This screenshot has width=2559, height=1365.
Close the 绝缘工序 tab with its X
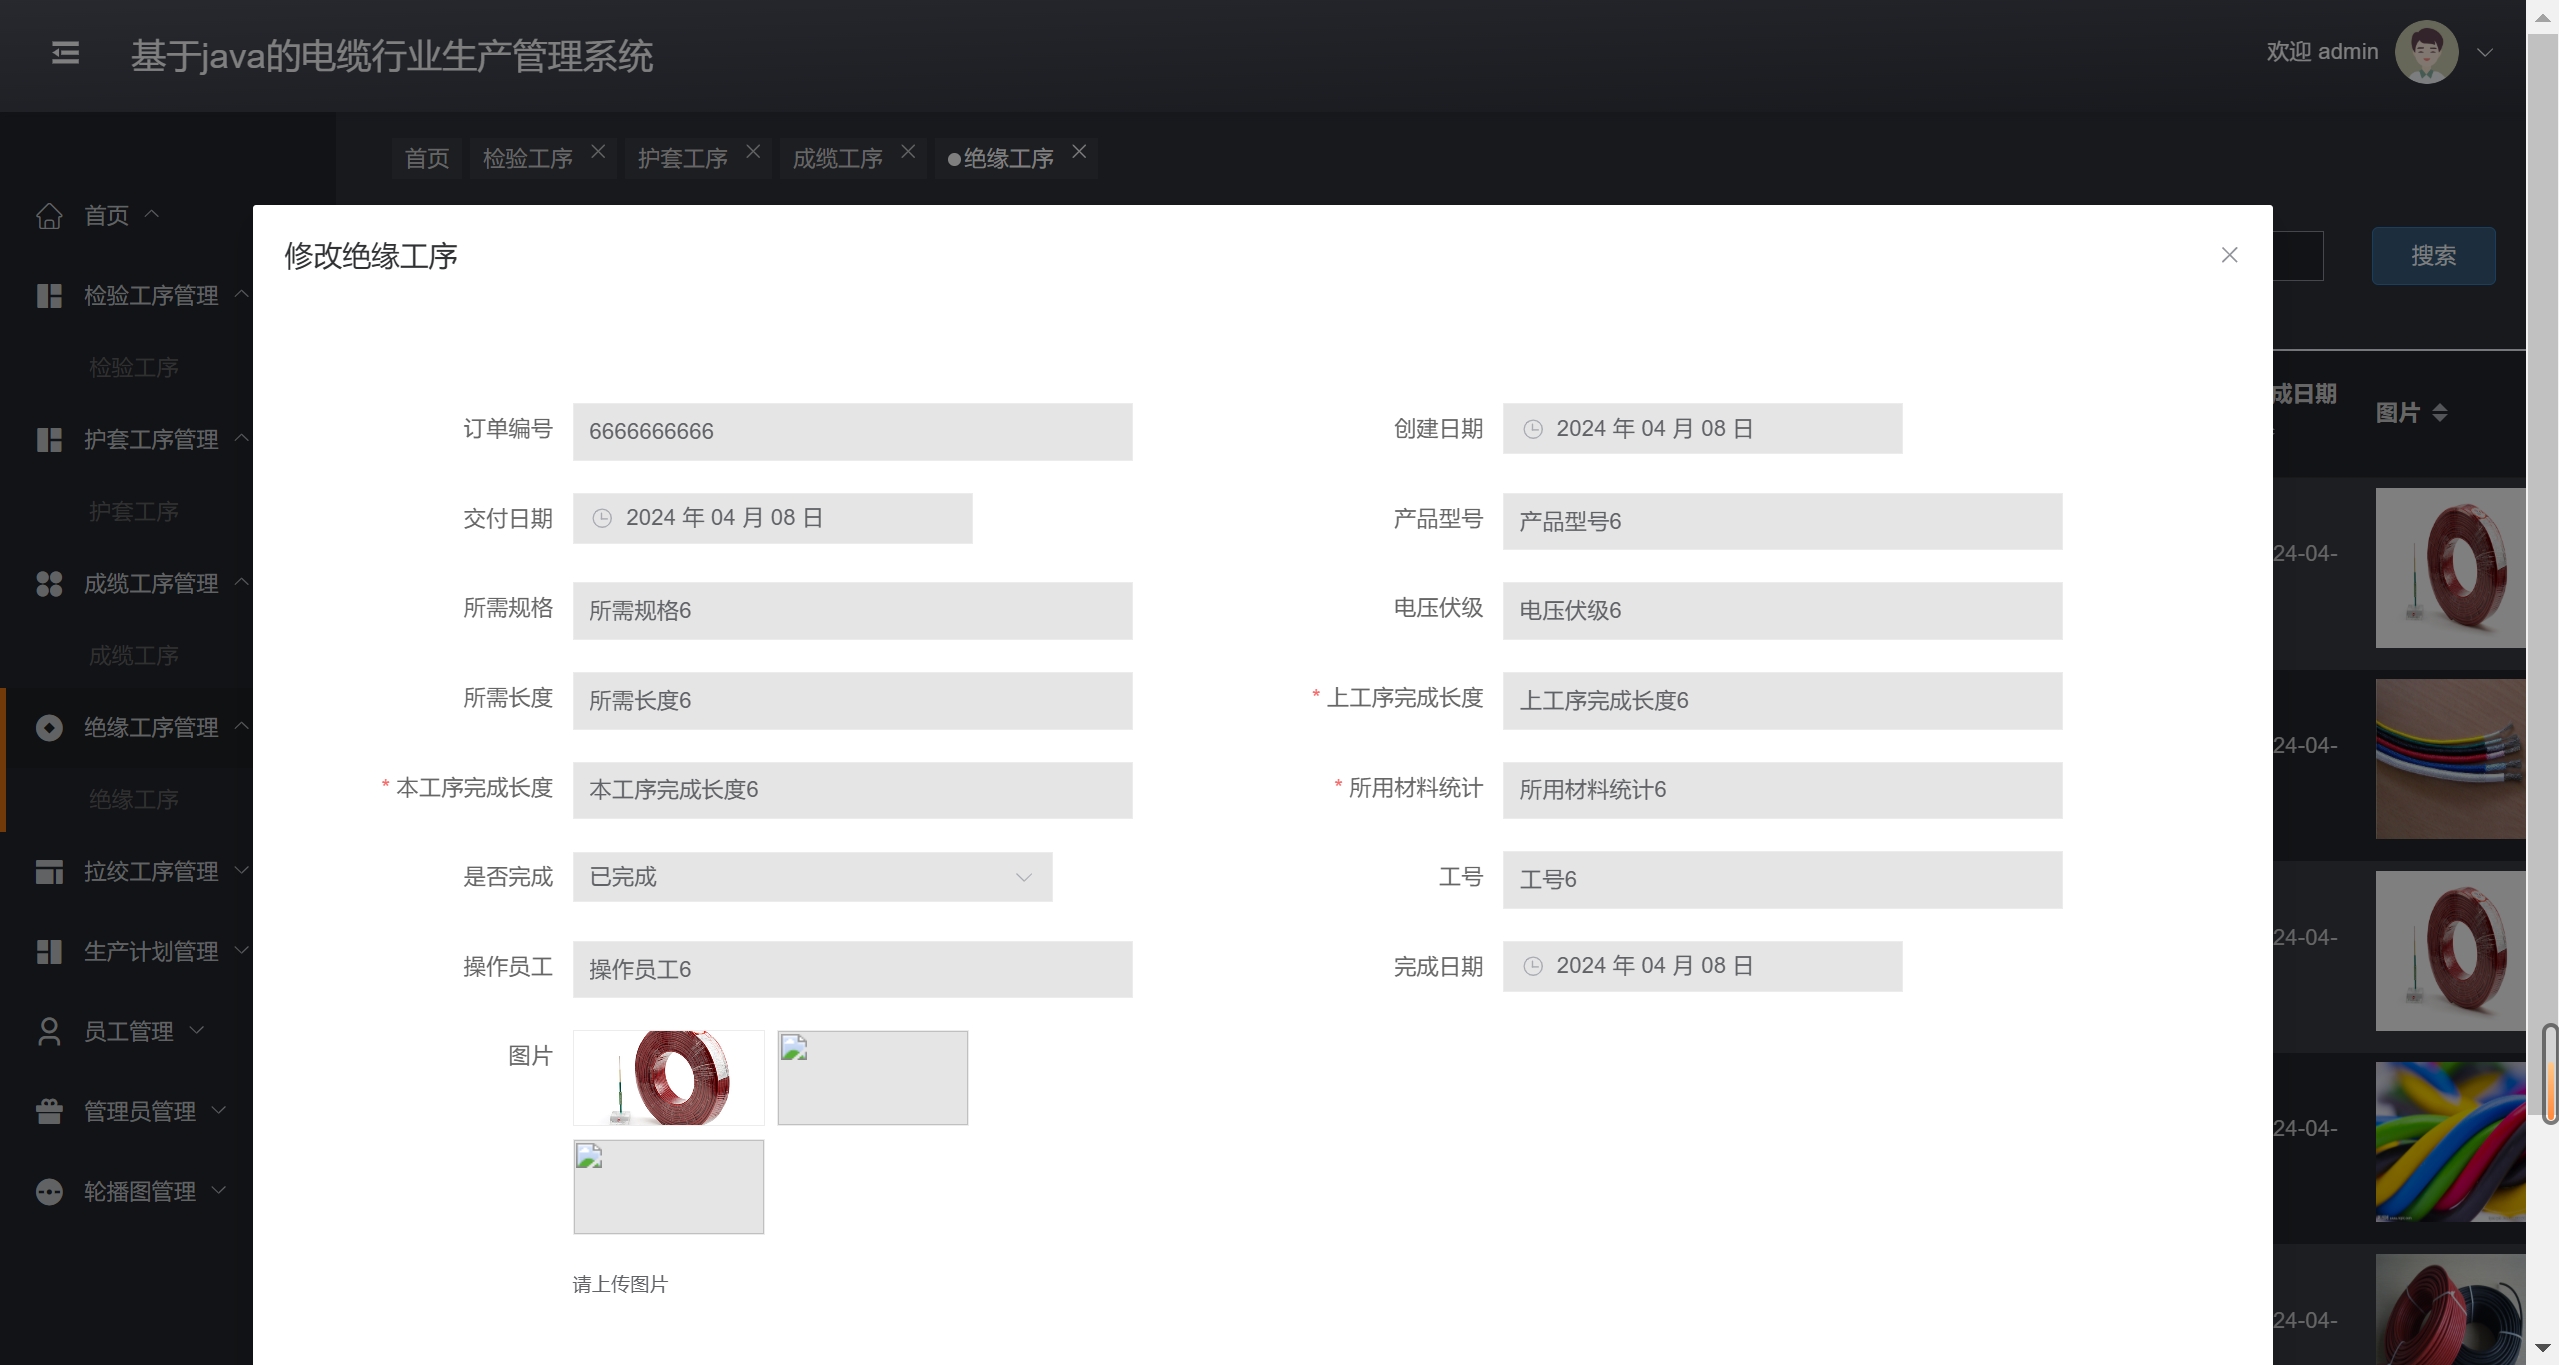[x=1079, y=151]
